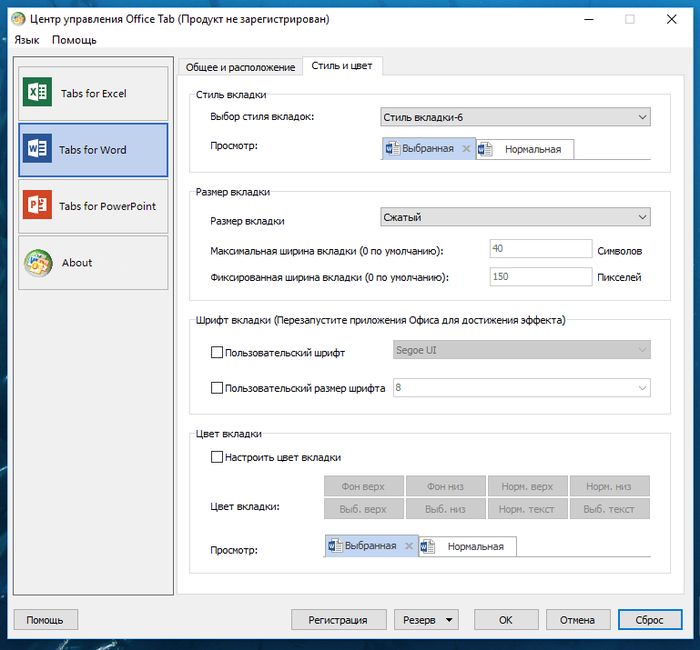The image size is (700, 650).
Task: Click the Помощь button at the bottom left
Action: [46, 620]
